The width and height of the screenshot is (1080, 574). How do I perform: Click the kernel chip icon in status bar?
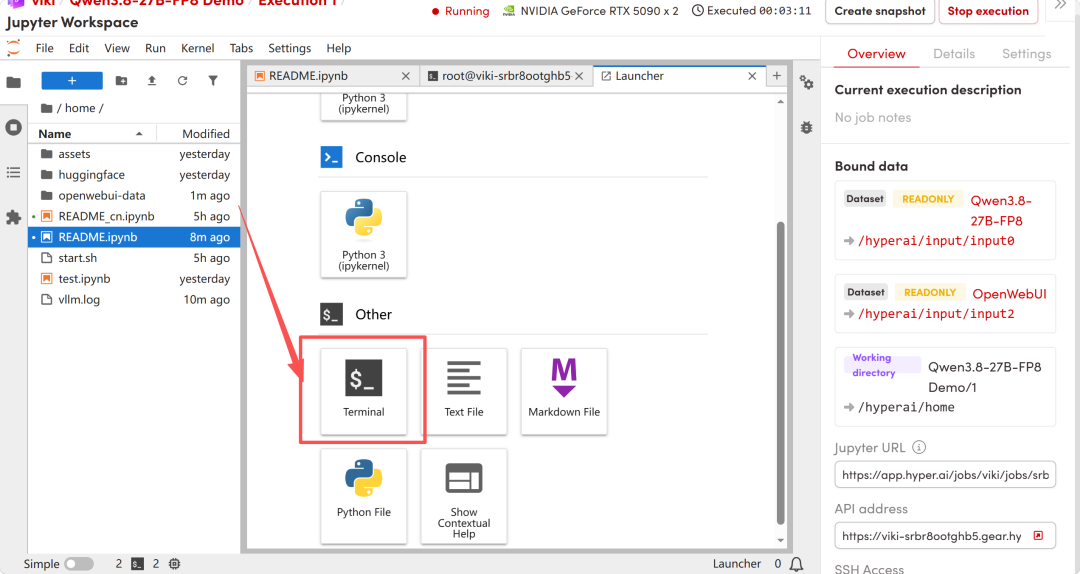pos(175,564)
